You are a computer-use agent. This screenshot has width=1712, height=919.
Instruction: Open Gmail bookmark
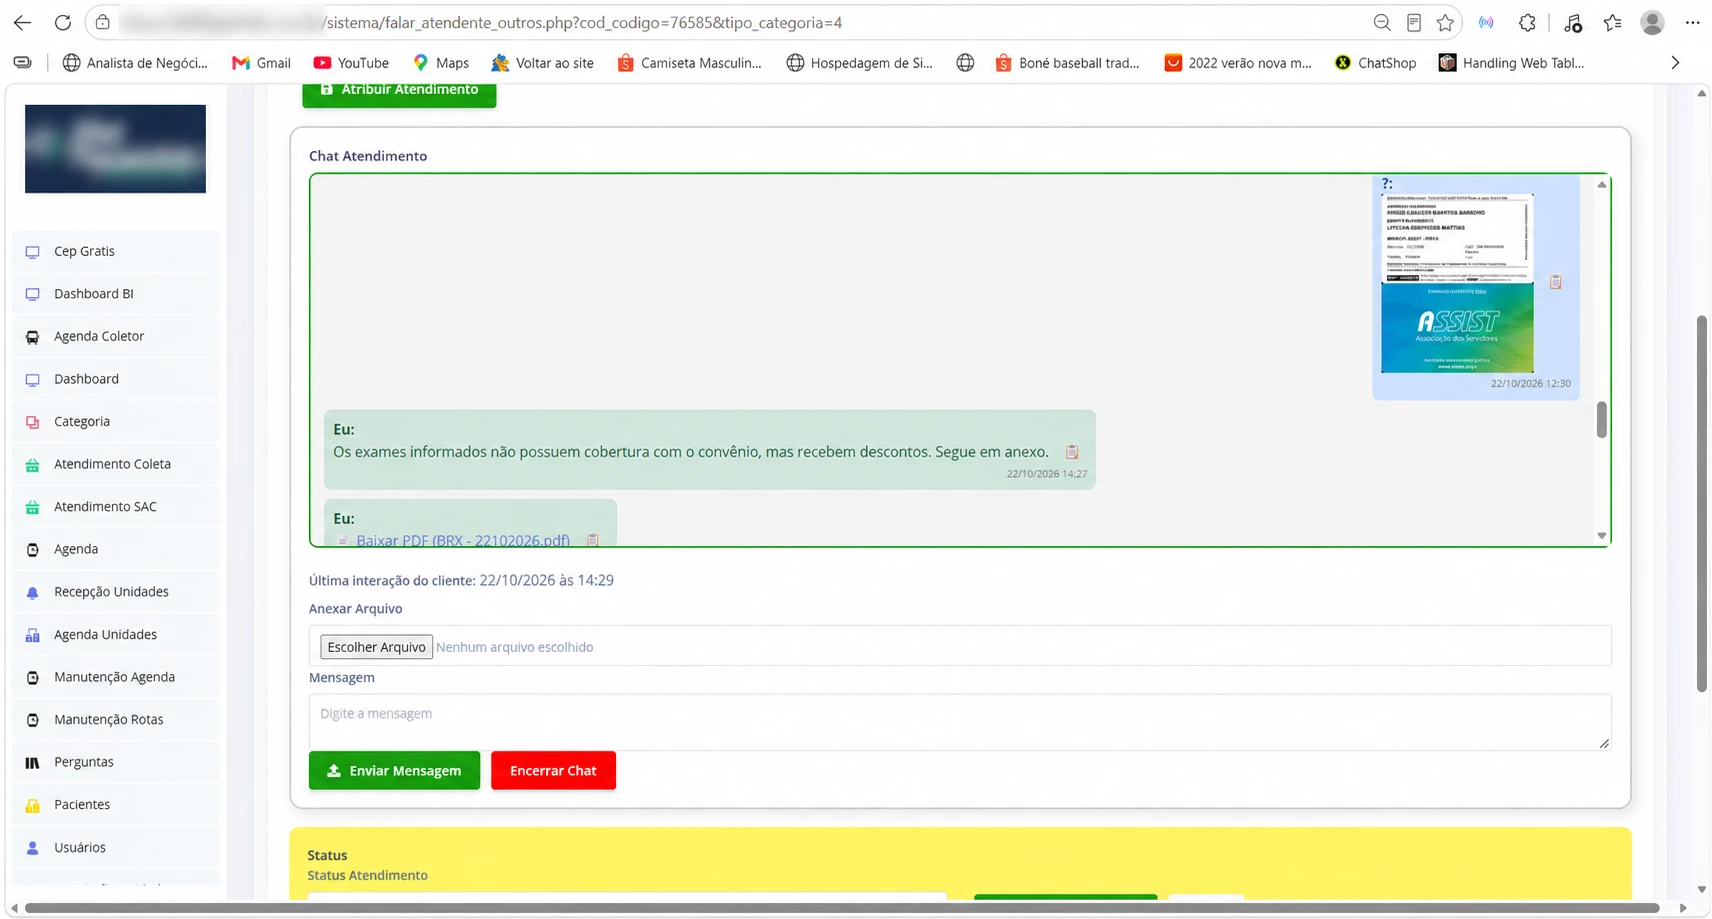coord(261,63)
